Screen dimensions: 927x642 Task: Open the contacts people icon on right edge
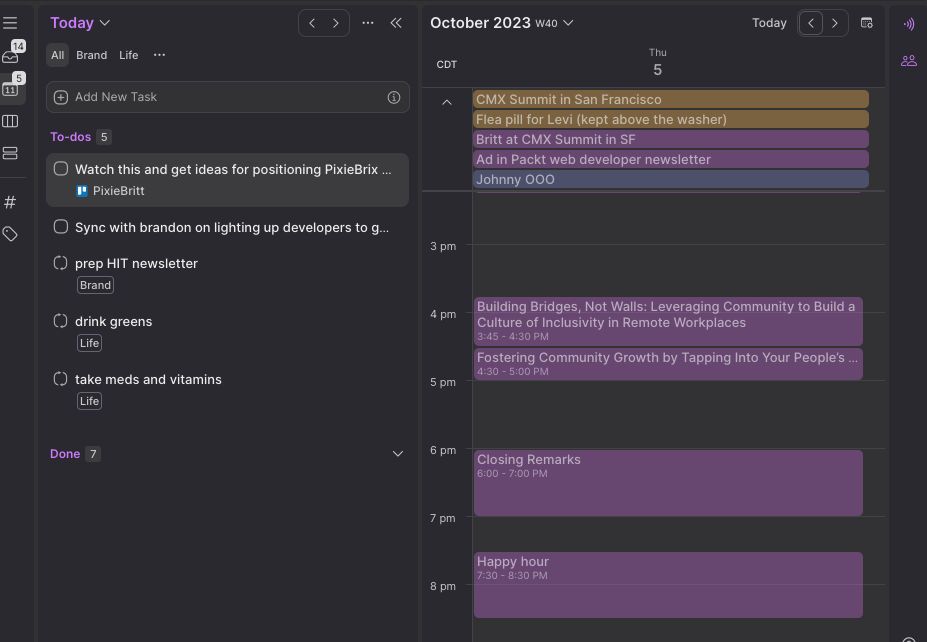click(908, 60)
